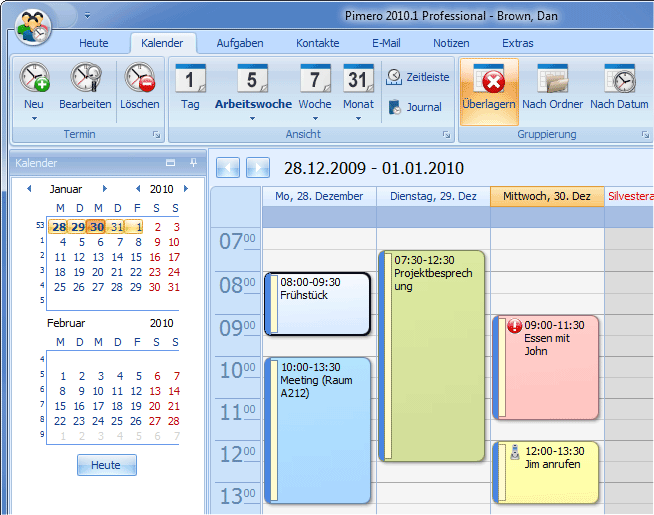Open the Kontakte tab
Viewport: 654px width, 515px height.
click(317, 43)
